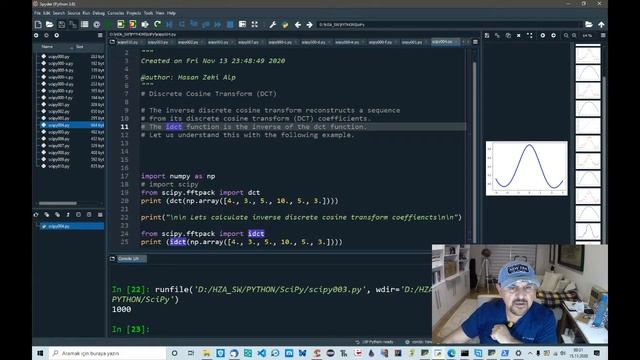Click the Remove plot X icon
This screenshot has height=360, width=640.
point(518,36)
